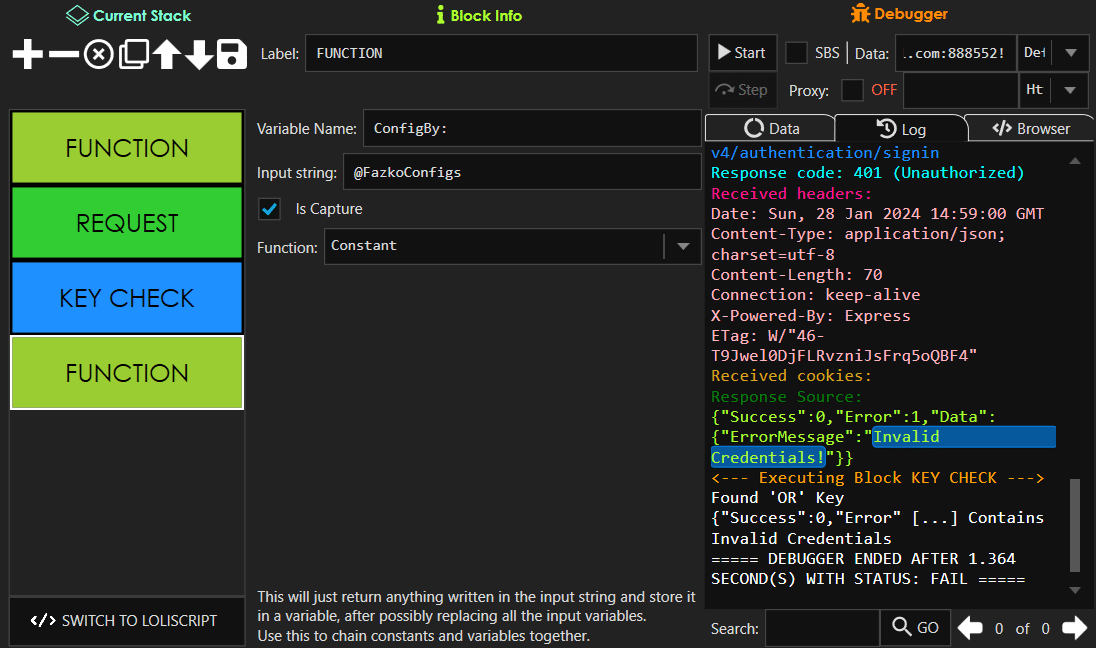1096x648 pixels.
Task: Click the add new block plus icon
Action: point(27,54)
